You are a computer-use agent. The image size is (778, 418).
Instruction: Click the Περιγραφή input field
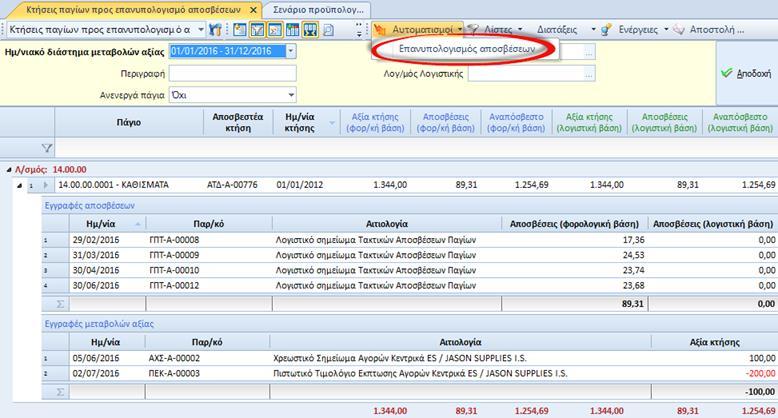[233, 73]
